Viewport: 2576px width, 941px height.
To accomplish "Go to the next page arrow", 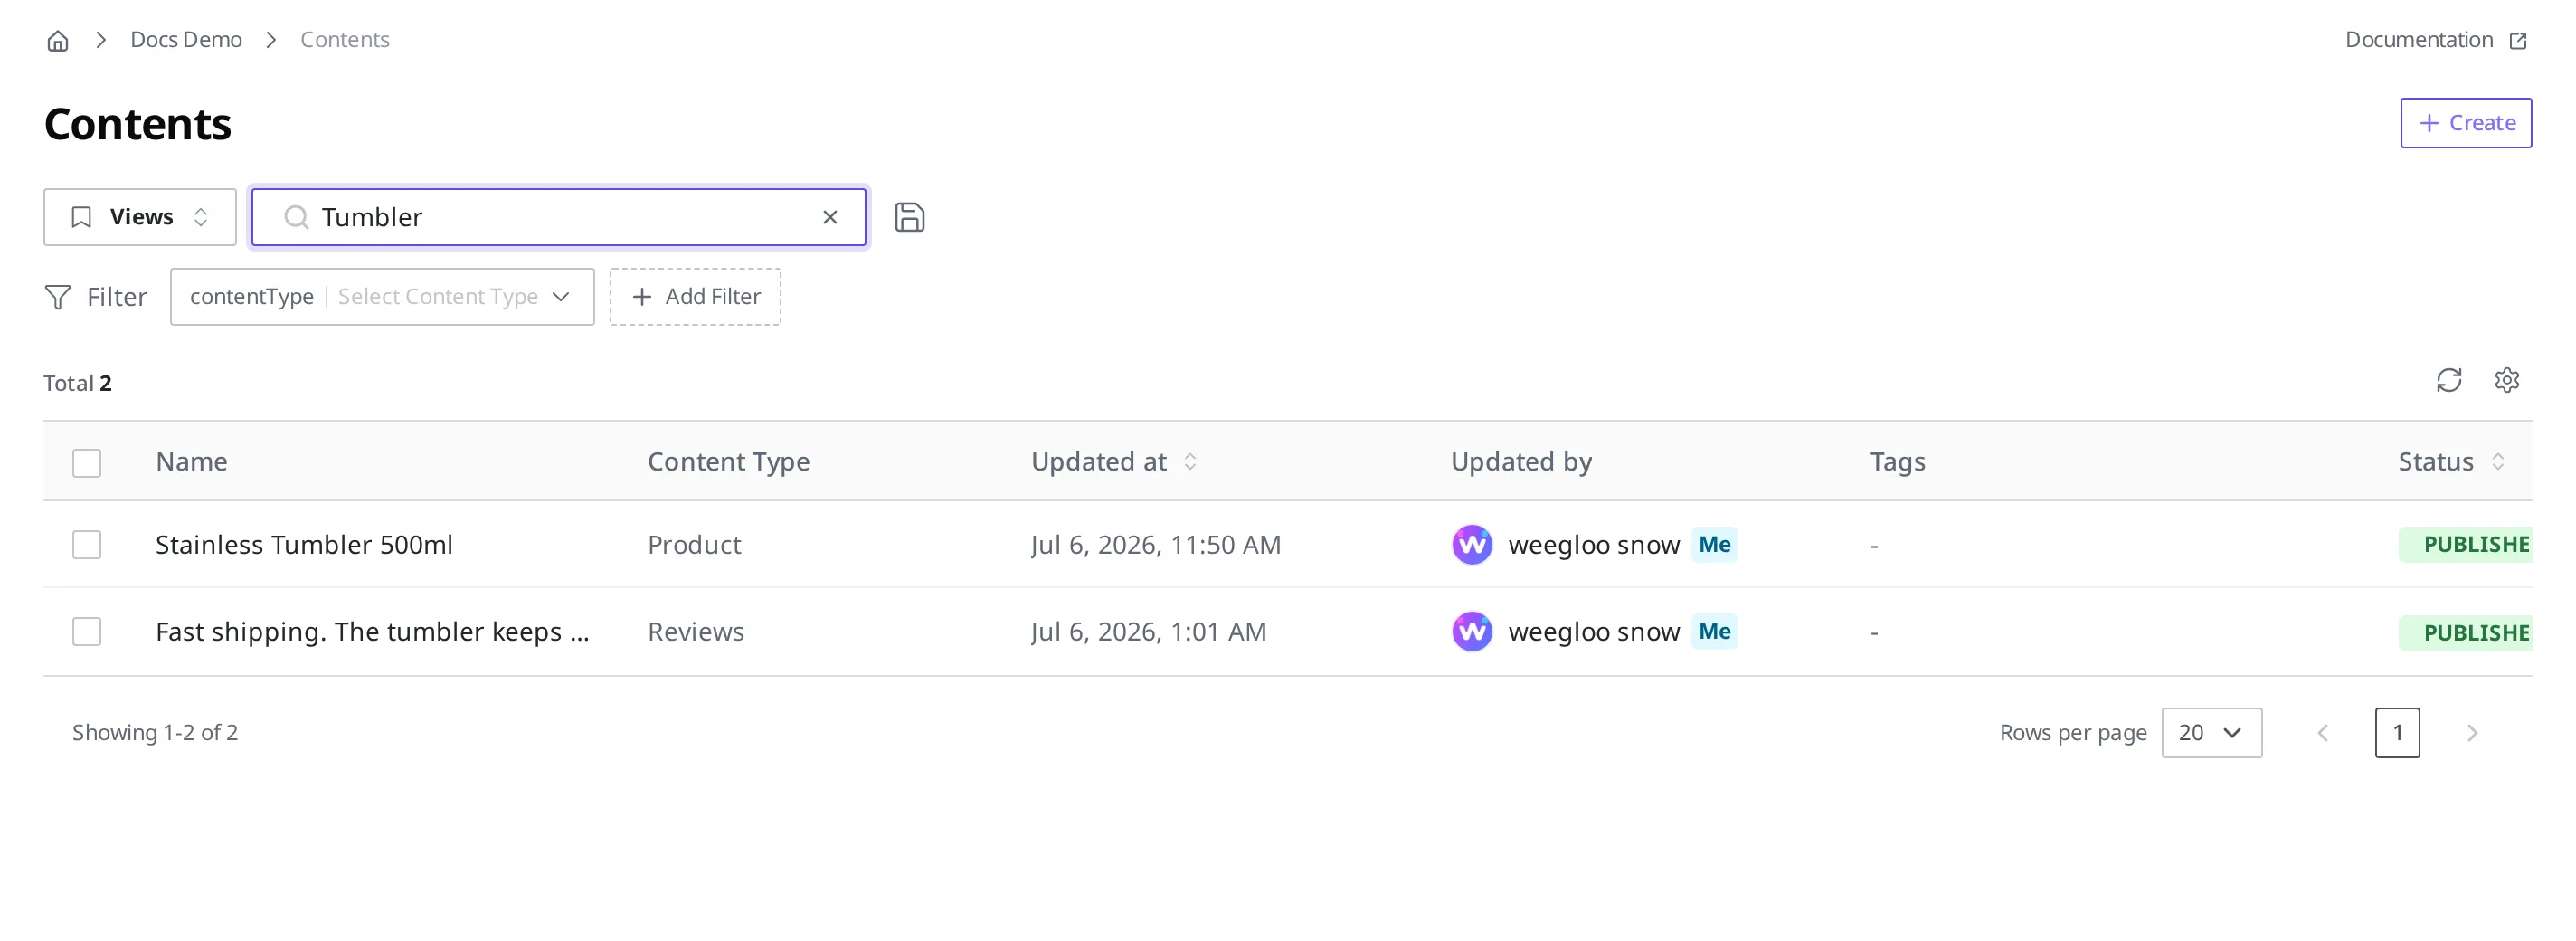I will point(2472,733).
